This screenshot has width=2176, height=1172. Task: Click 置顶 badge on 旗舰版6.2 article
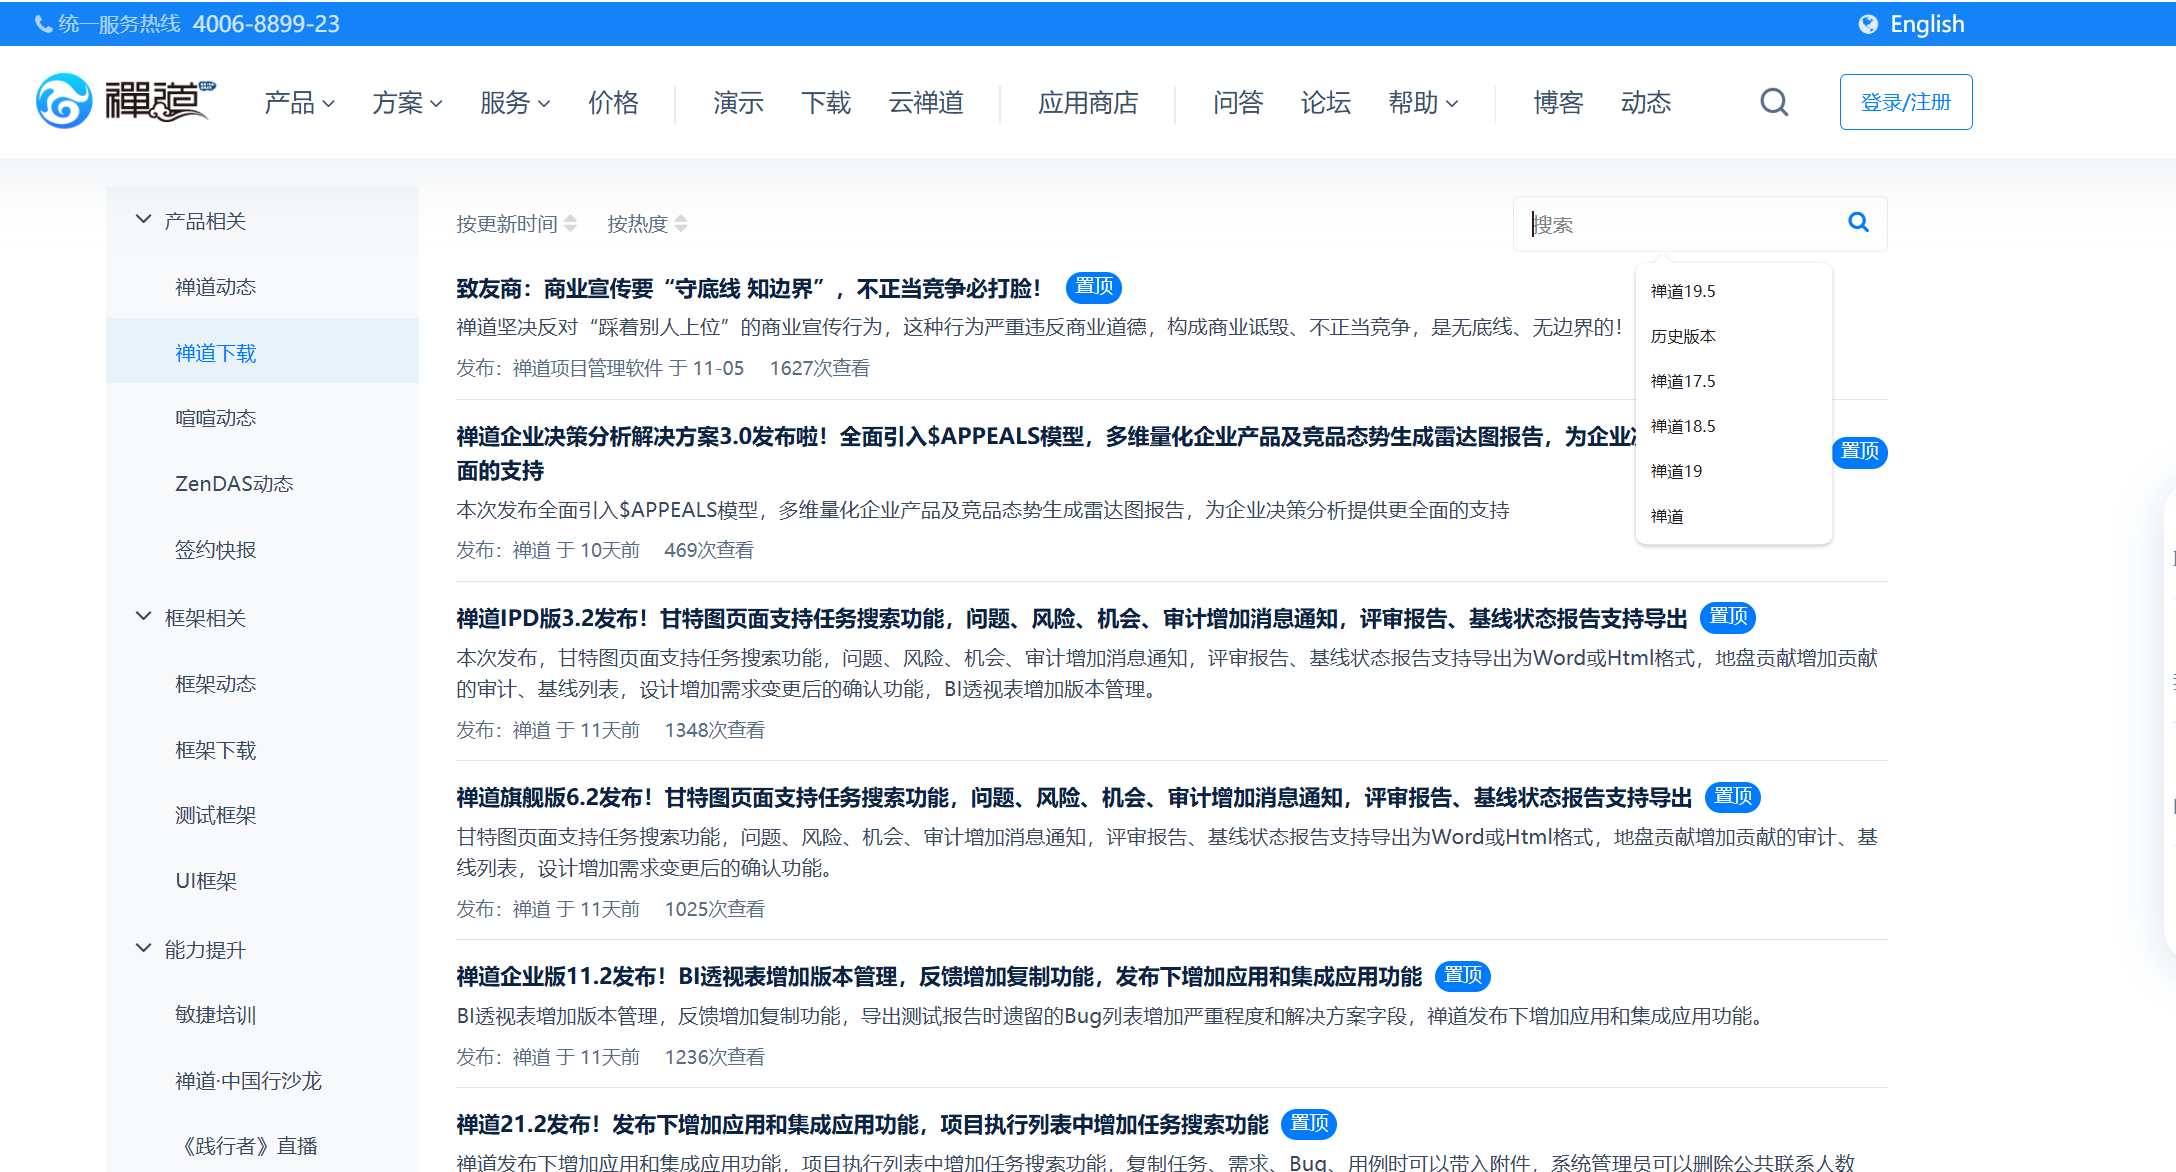point(1733,797)
